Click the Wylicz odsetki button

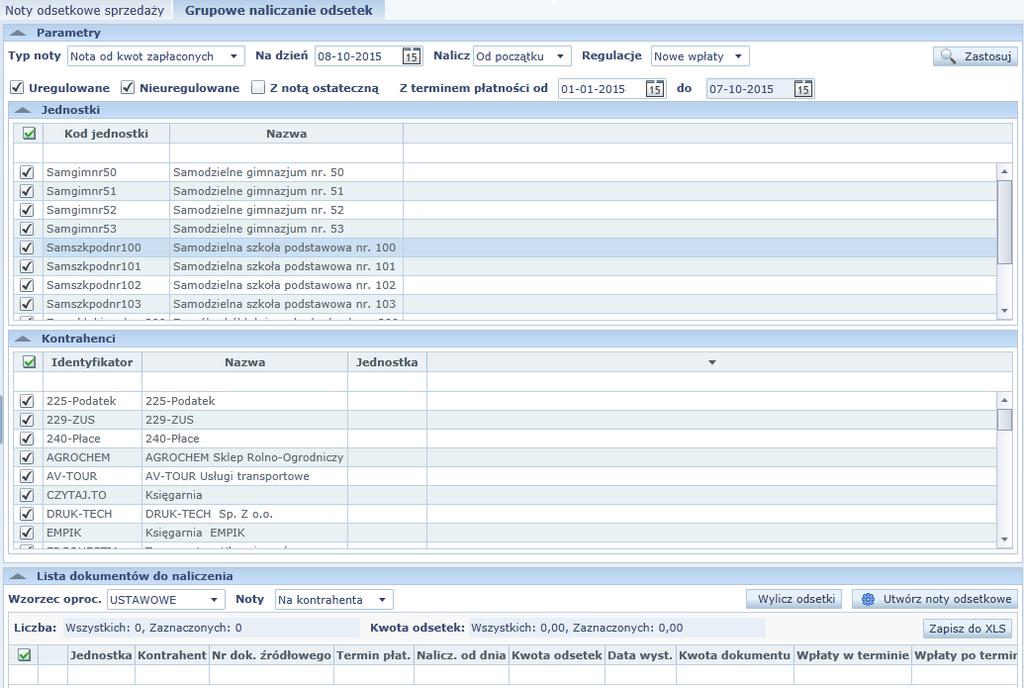pyautogui.click(x=794, y=599)
